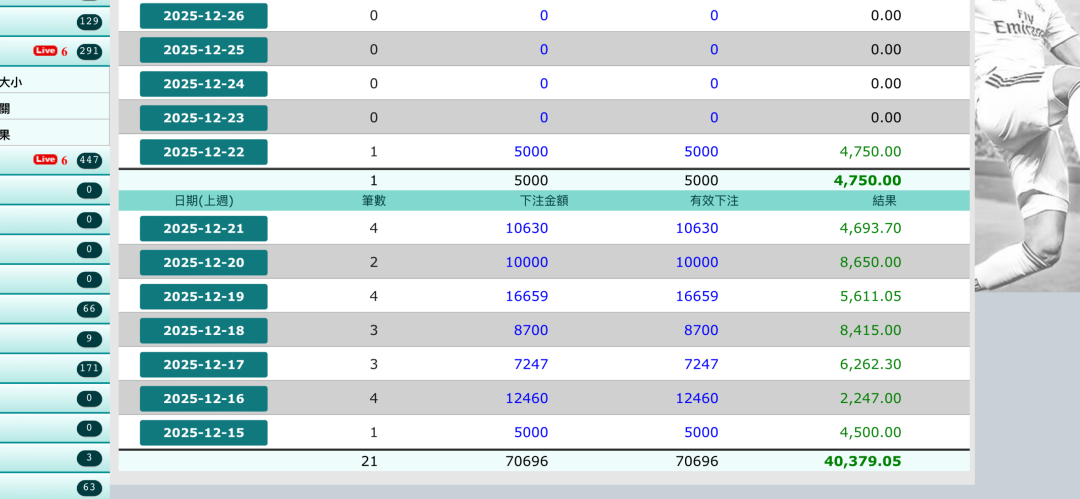1080x499 pixels.
Task: Click bet amount 10630 link
Action: coord(527,228)
